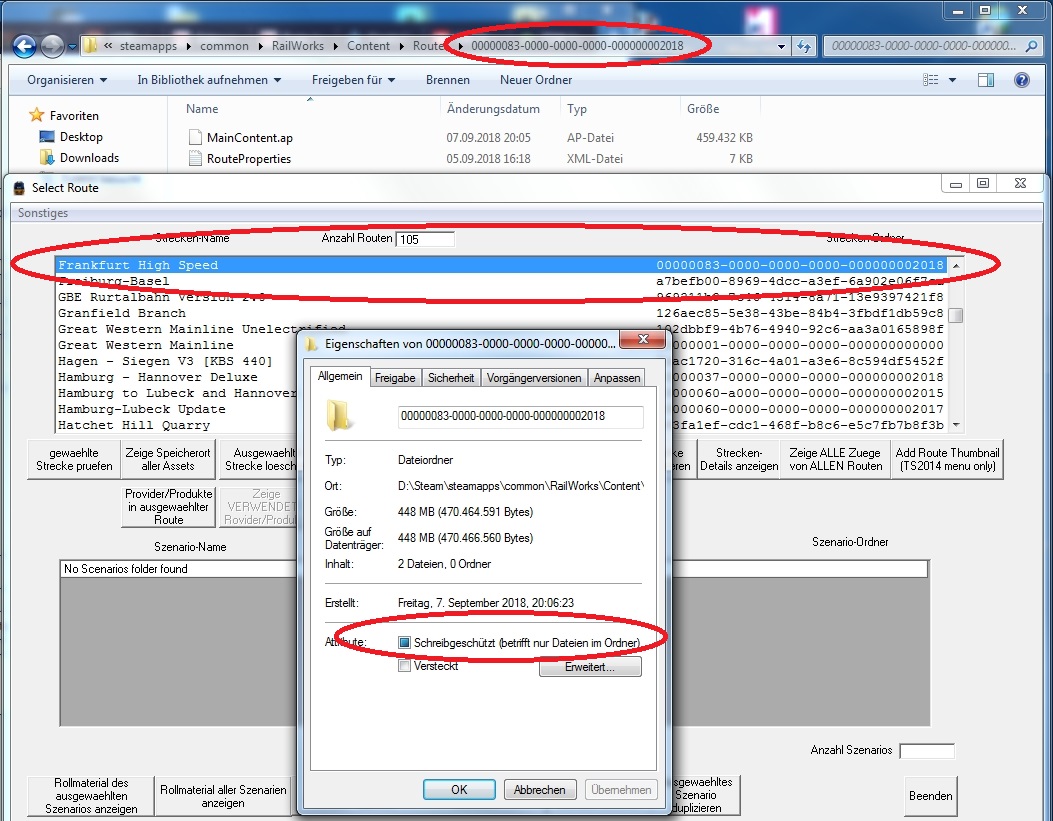The width and height of the screenshot is (1053, 821).
Task: Click Rollmaterial des ausgewaehlten Szenarios anzeigen
Action: pos(91,796)
